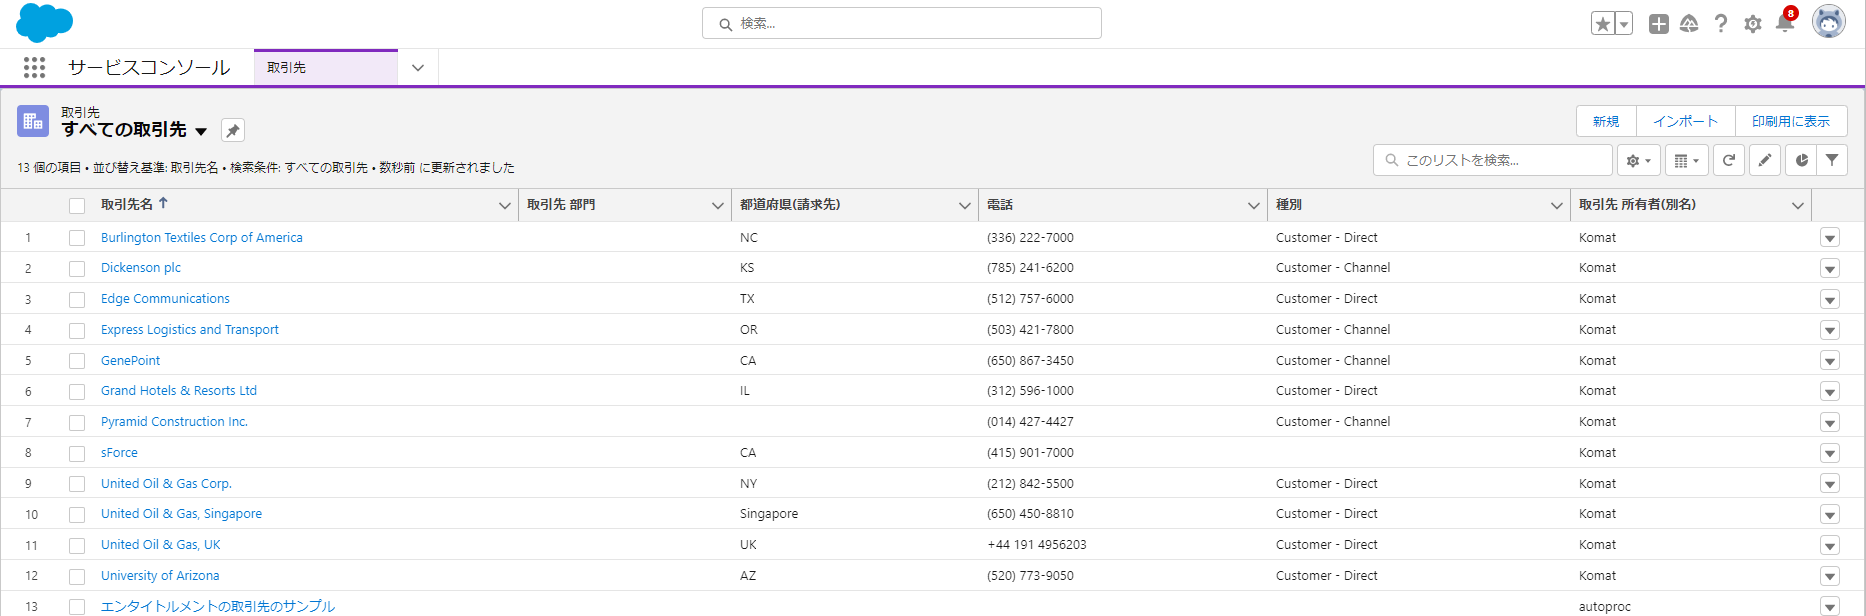Open the filters funnel icon
The height and width of the screenshot is (616, 1866).
point(1832,160)
